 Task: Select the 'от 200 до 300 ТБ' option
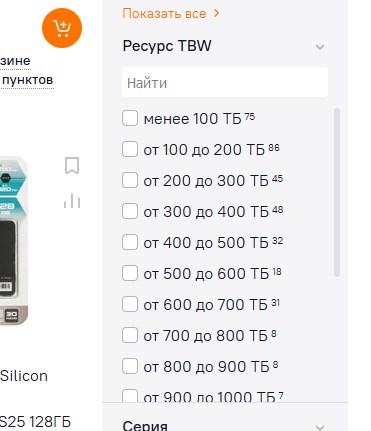point(130,180)
